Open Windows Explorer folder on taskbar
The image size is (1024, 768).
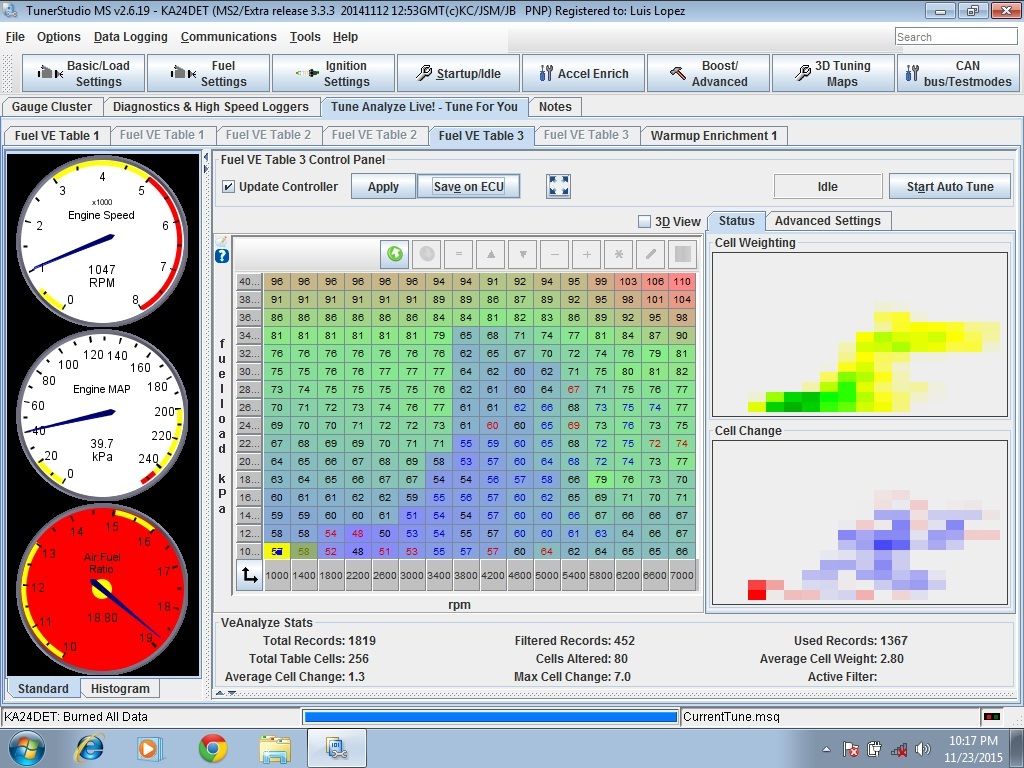[x=276, y=748]
